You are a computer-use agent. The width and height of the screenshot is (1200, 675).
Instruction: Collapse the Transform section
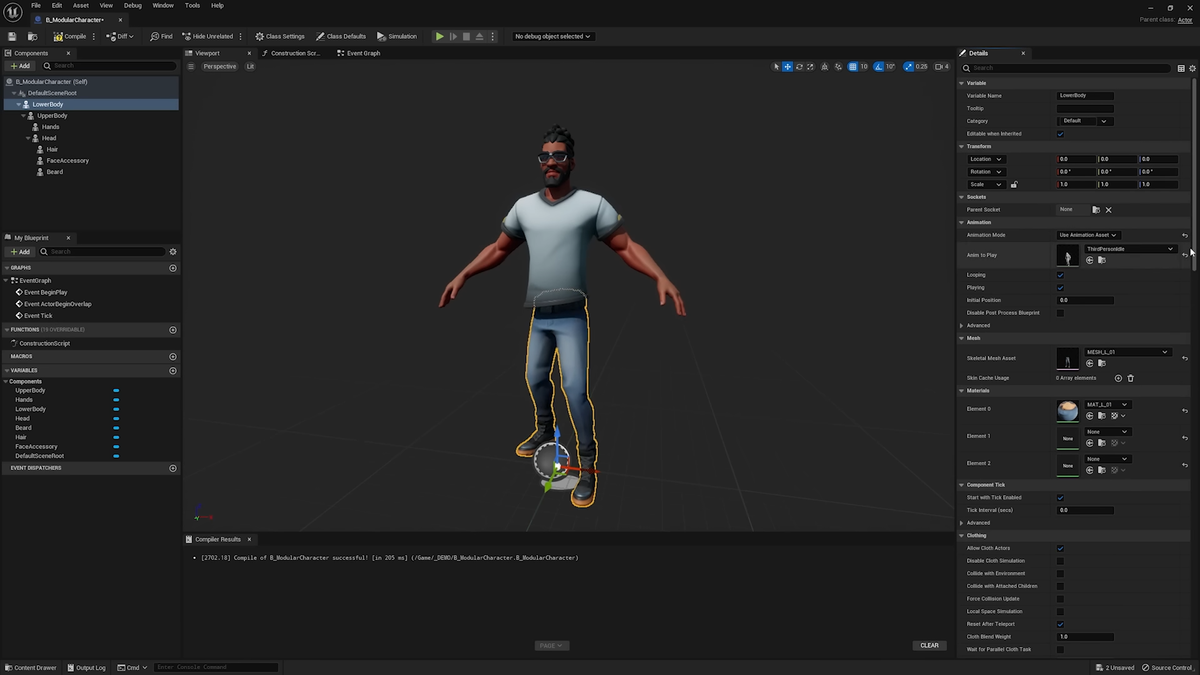pos(962,146)
